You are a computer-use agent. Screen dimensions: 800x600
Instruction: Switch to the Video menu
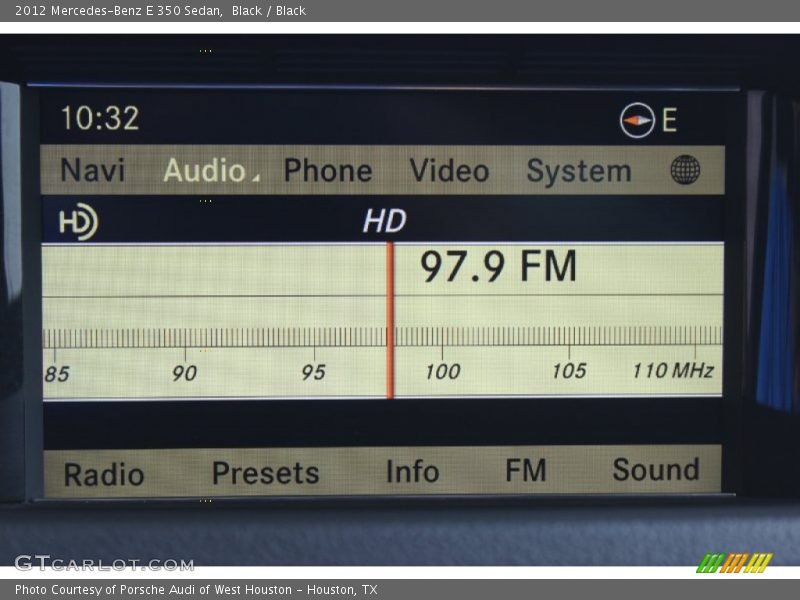[449, 170]
